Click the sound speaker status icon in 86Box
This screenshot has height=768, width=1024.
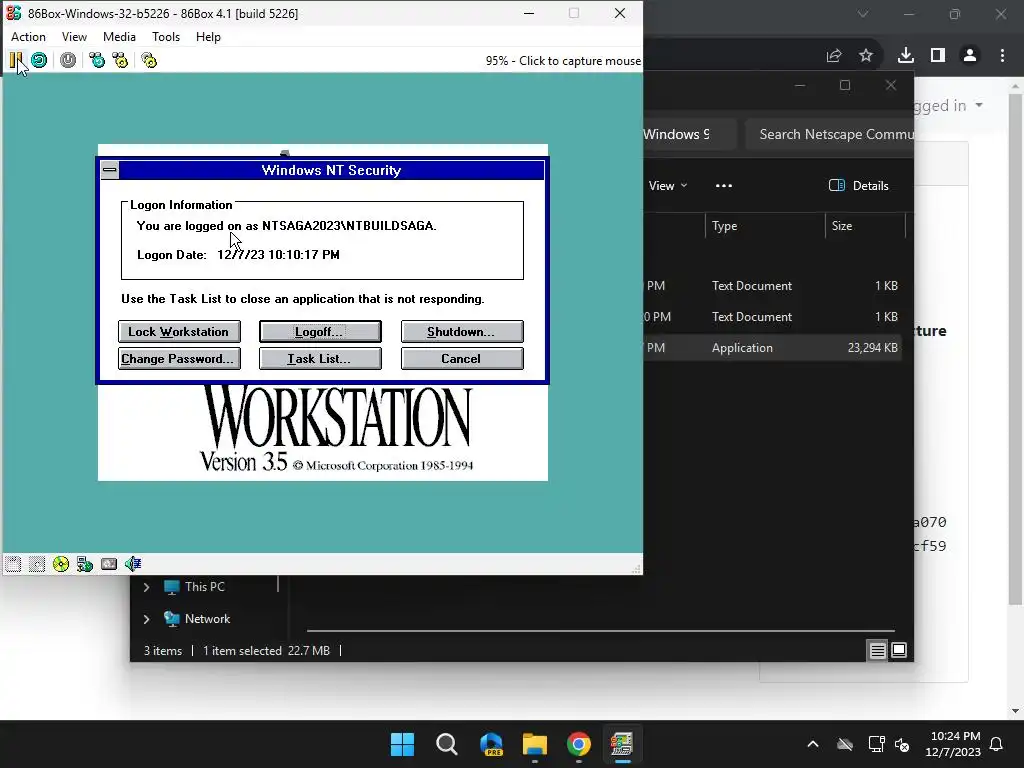pyautogui.click(x=133, y=564)
